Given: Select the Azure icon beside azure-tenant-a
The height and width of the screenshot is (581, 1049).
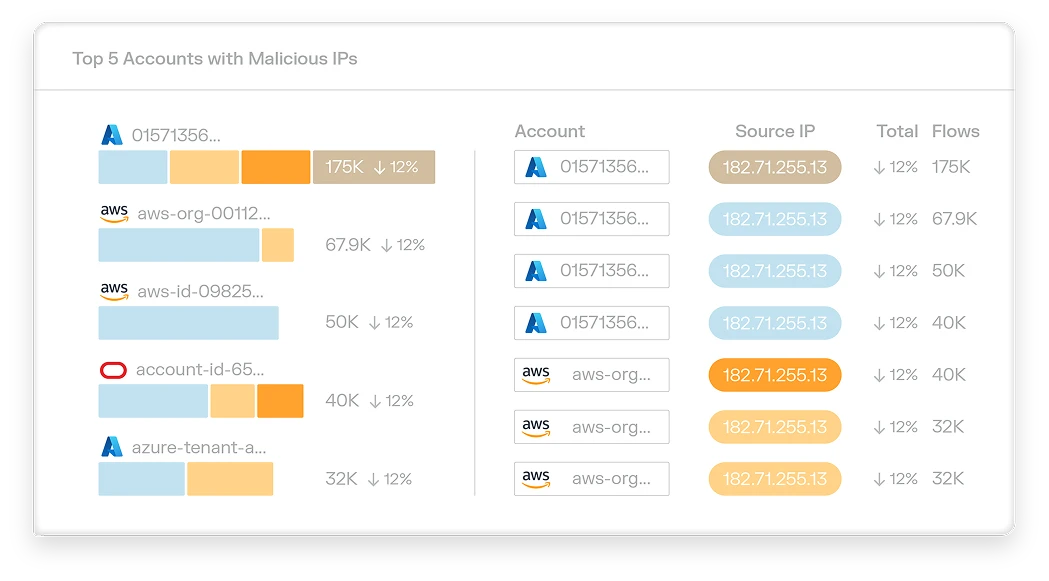Looking at the screenshot, I should [112, 447].
